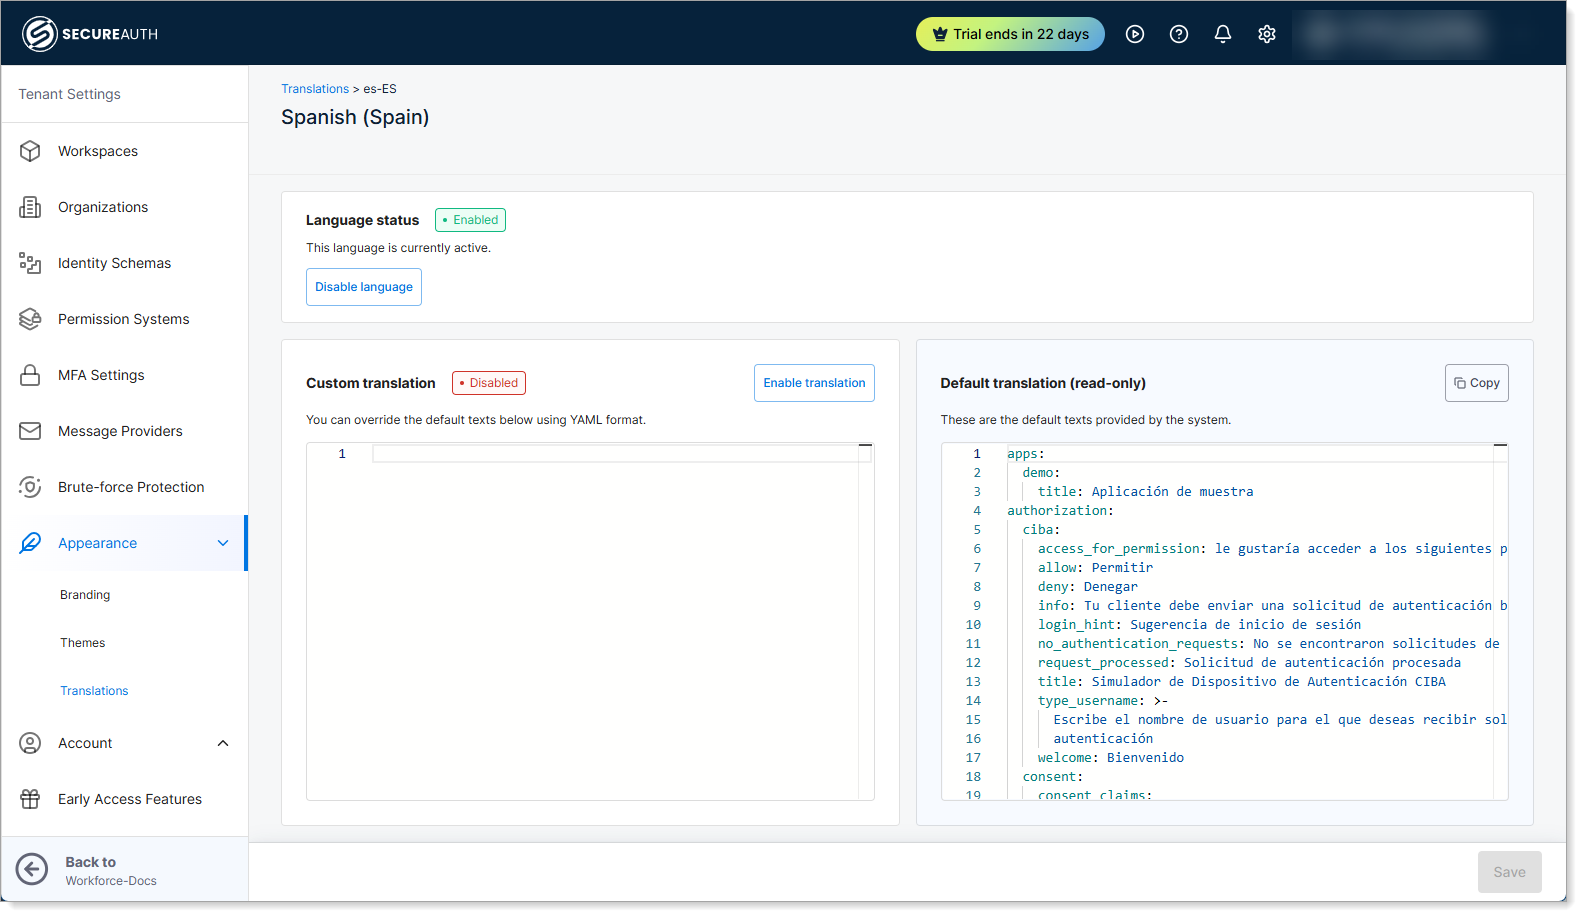Copy the default translation text
This screenshot has height=917, width=1582.
pyautogui.click(x=1475, y=383)
